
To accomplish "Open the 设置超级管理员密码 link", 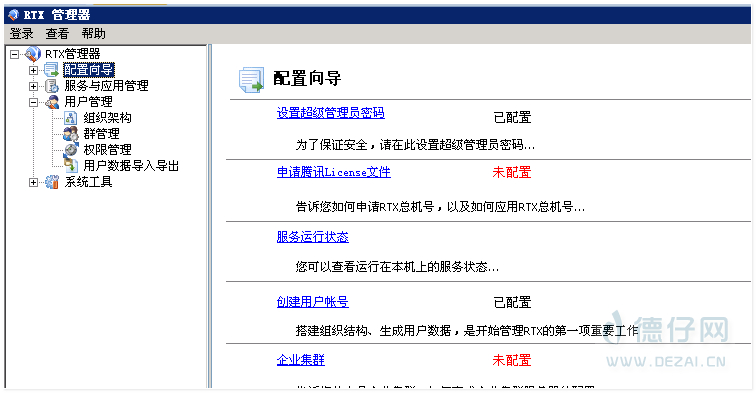I will tap(331, 113).
